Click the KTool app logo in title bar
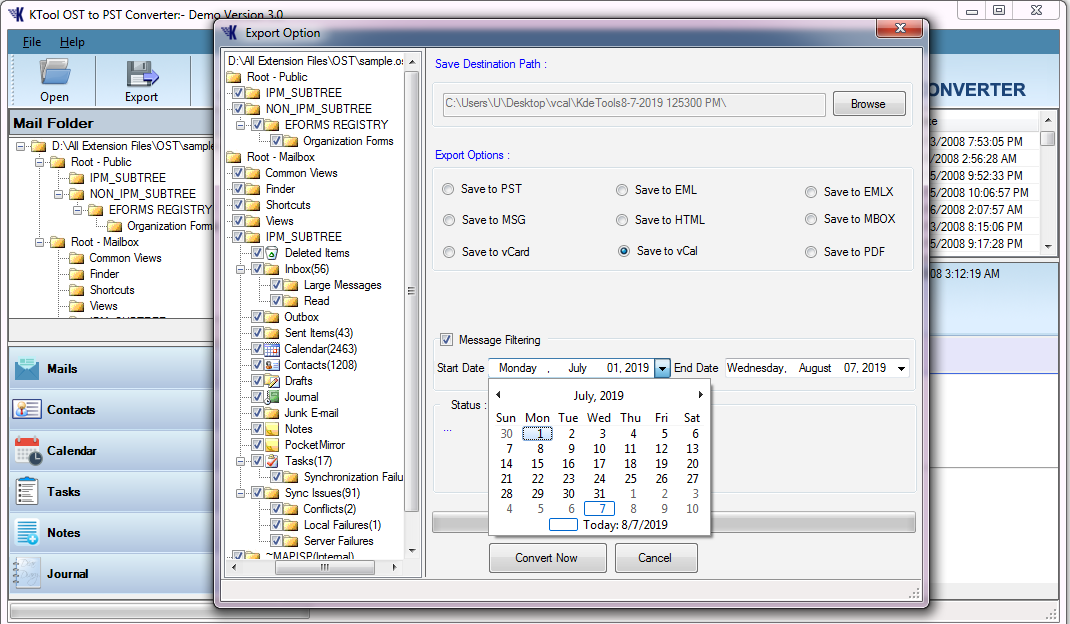 coord(16,14)
